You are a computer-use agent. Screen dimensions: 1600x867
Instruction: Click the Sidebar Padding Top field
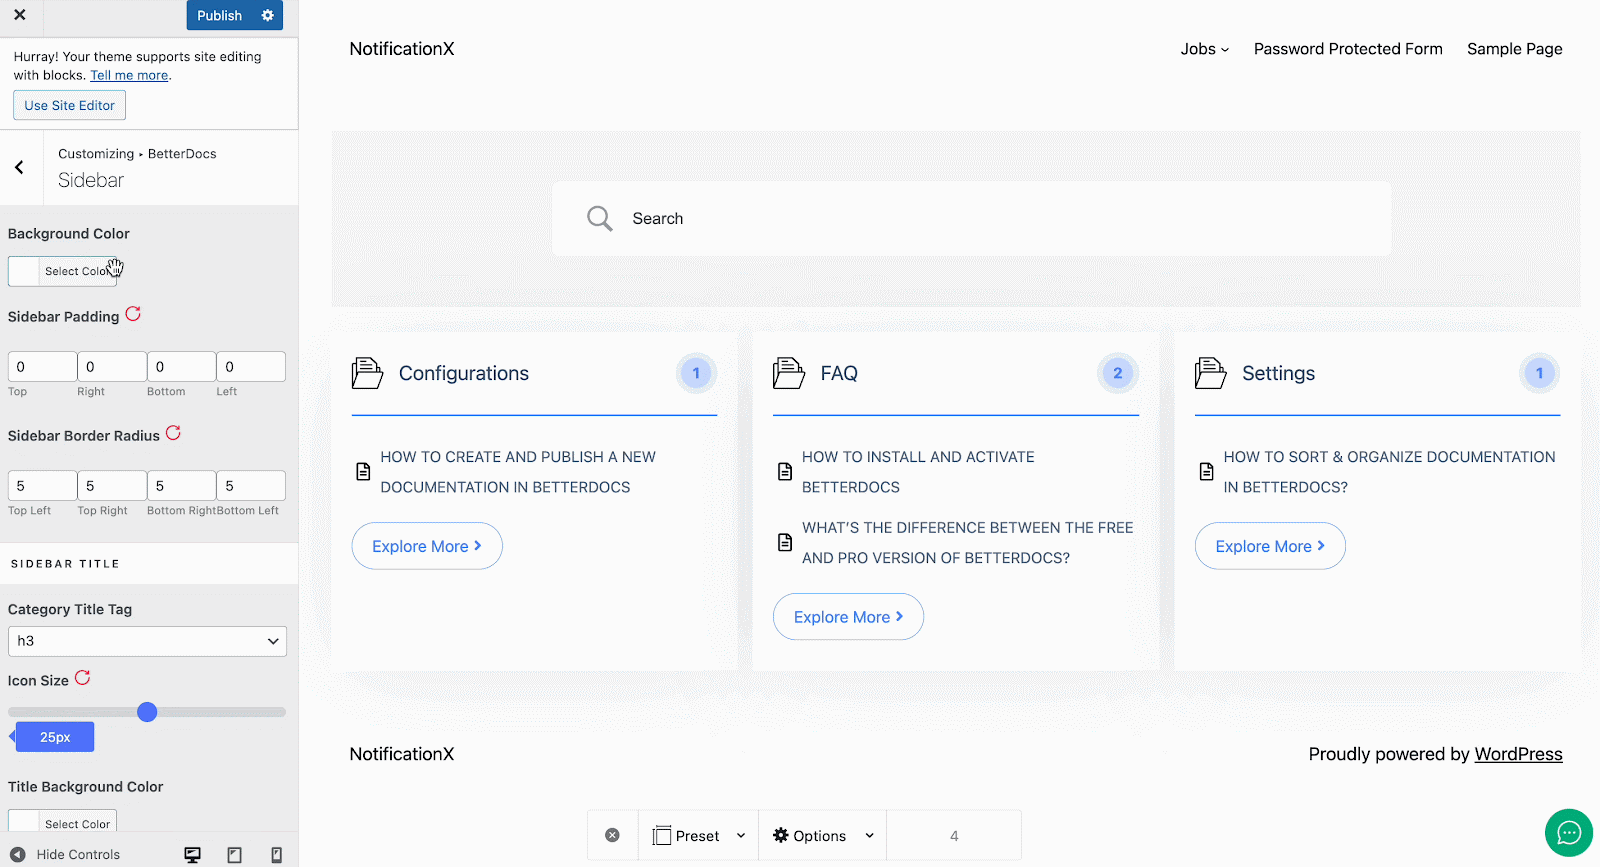tap(42, 367)
